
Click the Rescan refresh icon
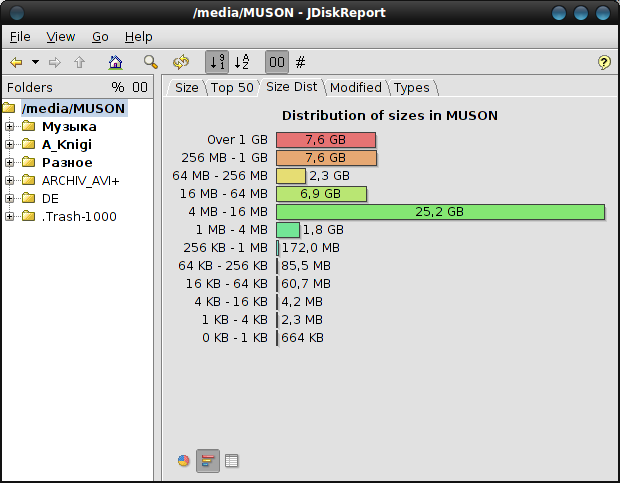pyautogui.click(x=181, y=62)
